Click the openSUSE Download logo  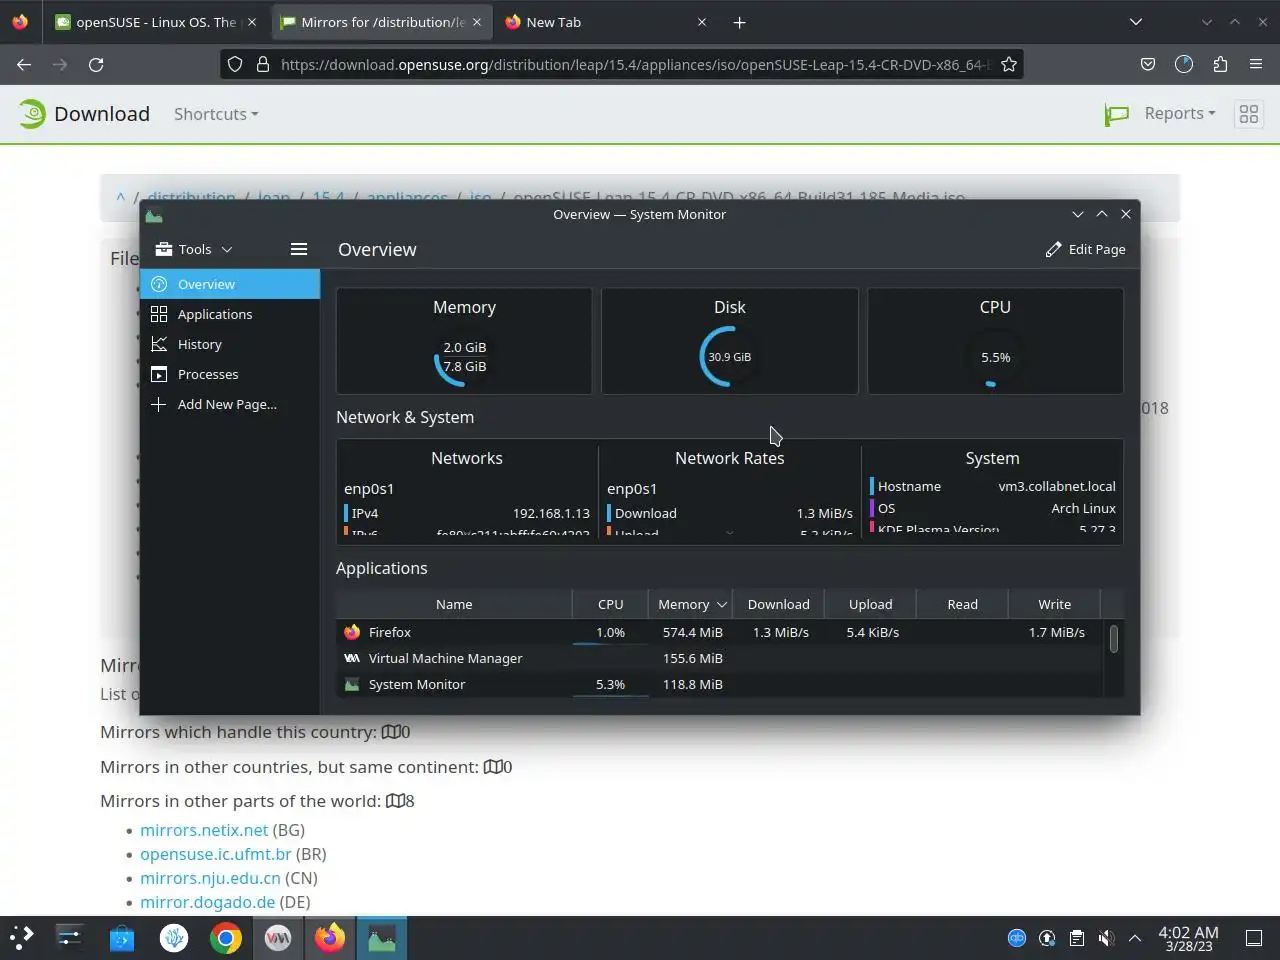click(84, 114)
